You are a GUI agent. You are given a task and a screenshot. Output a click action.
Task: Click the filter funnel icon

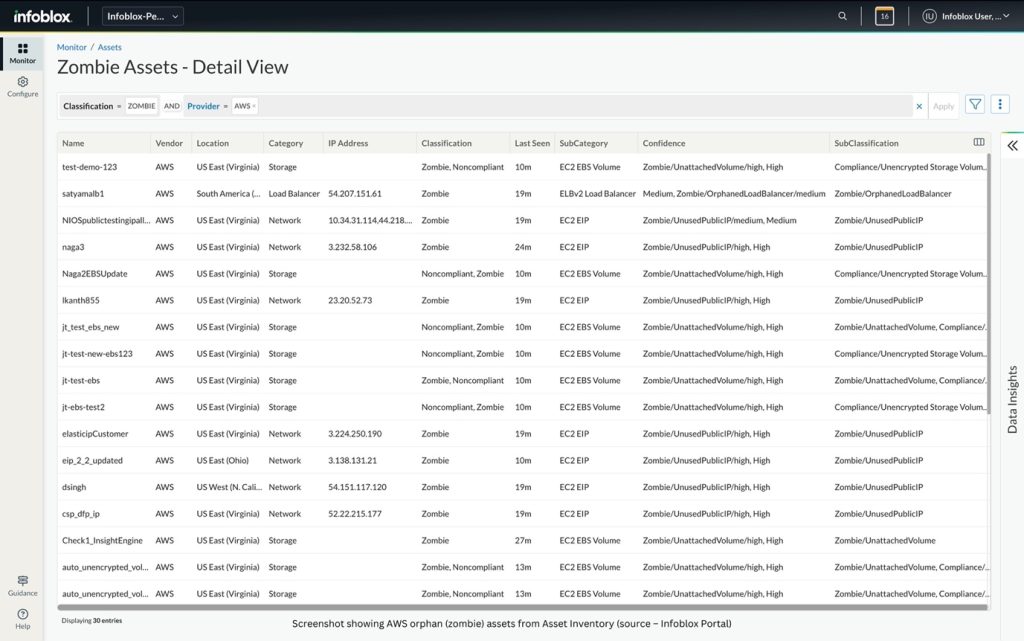pos(975,105)
